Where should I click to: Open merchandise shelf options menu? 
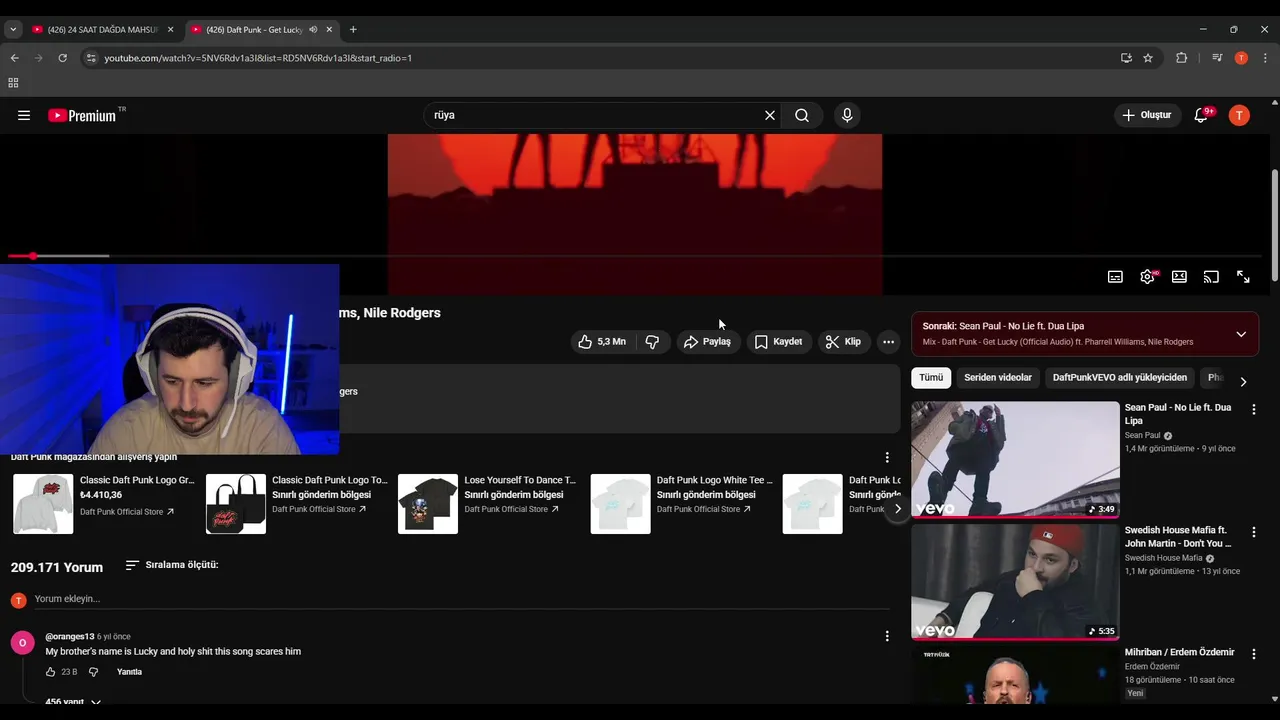click(886, 457)
